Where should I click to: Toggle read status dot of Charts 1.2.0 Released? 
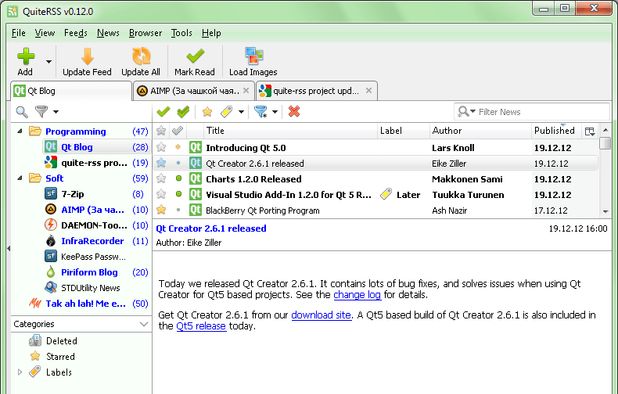(x=179, y=178)
